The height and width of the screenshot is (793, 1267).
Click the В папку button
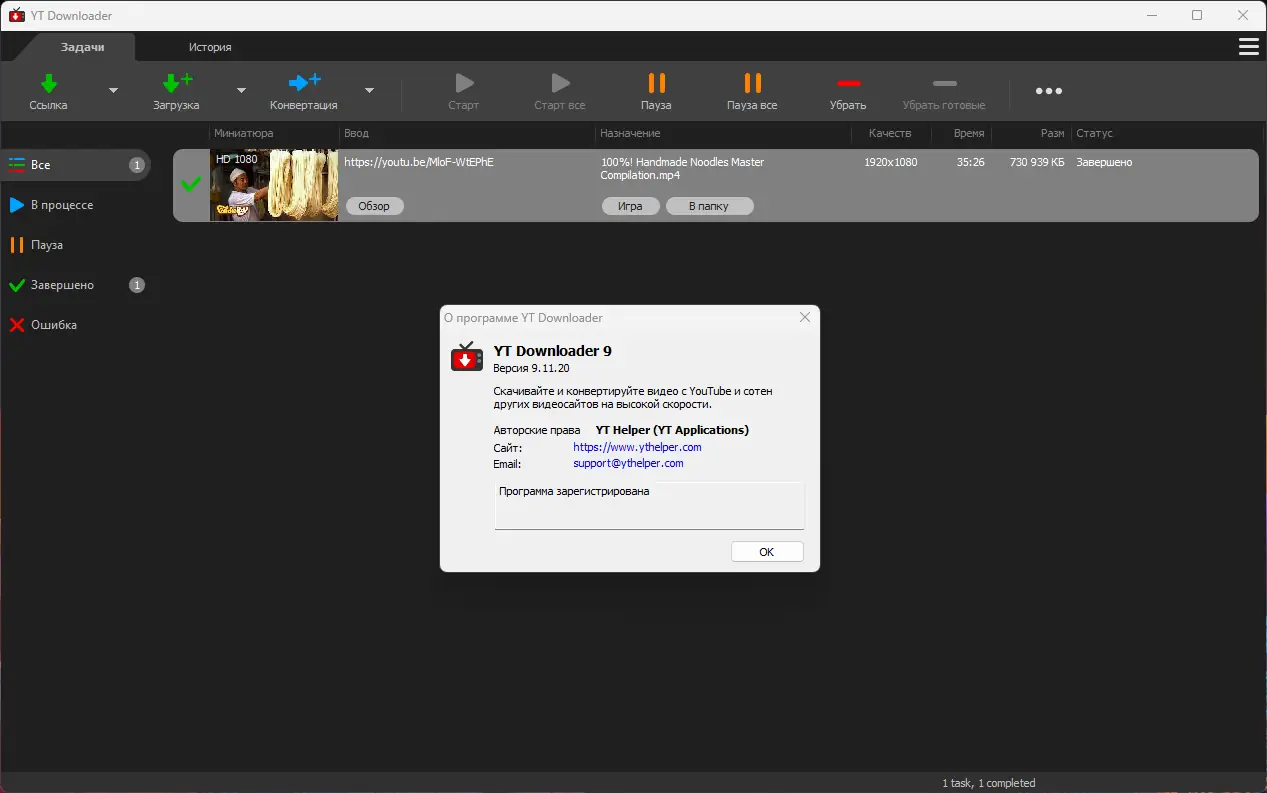(x=708, y=206)
